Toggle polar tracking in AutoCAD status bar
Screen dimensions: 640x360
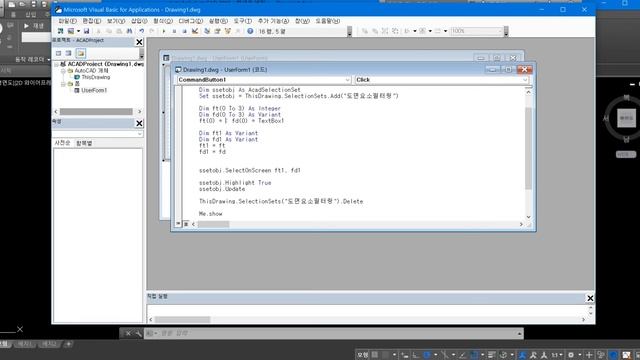[x=427, y=355]
